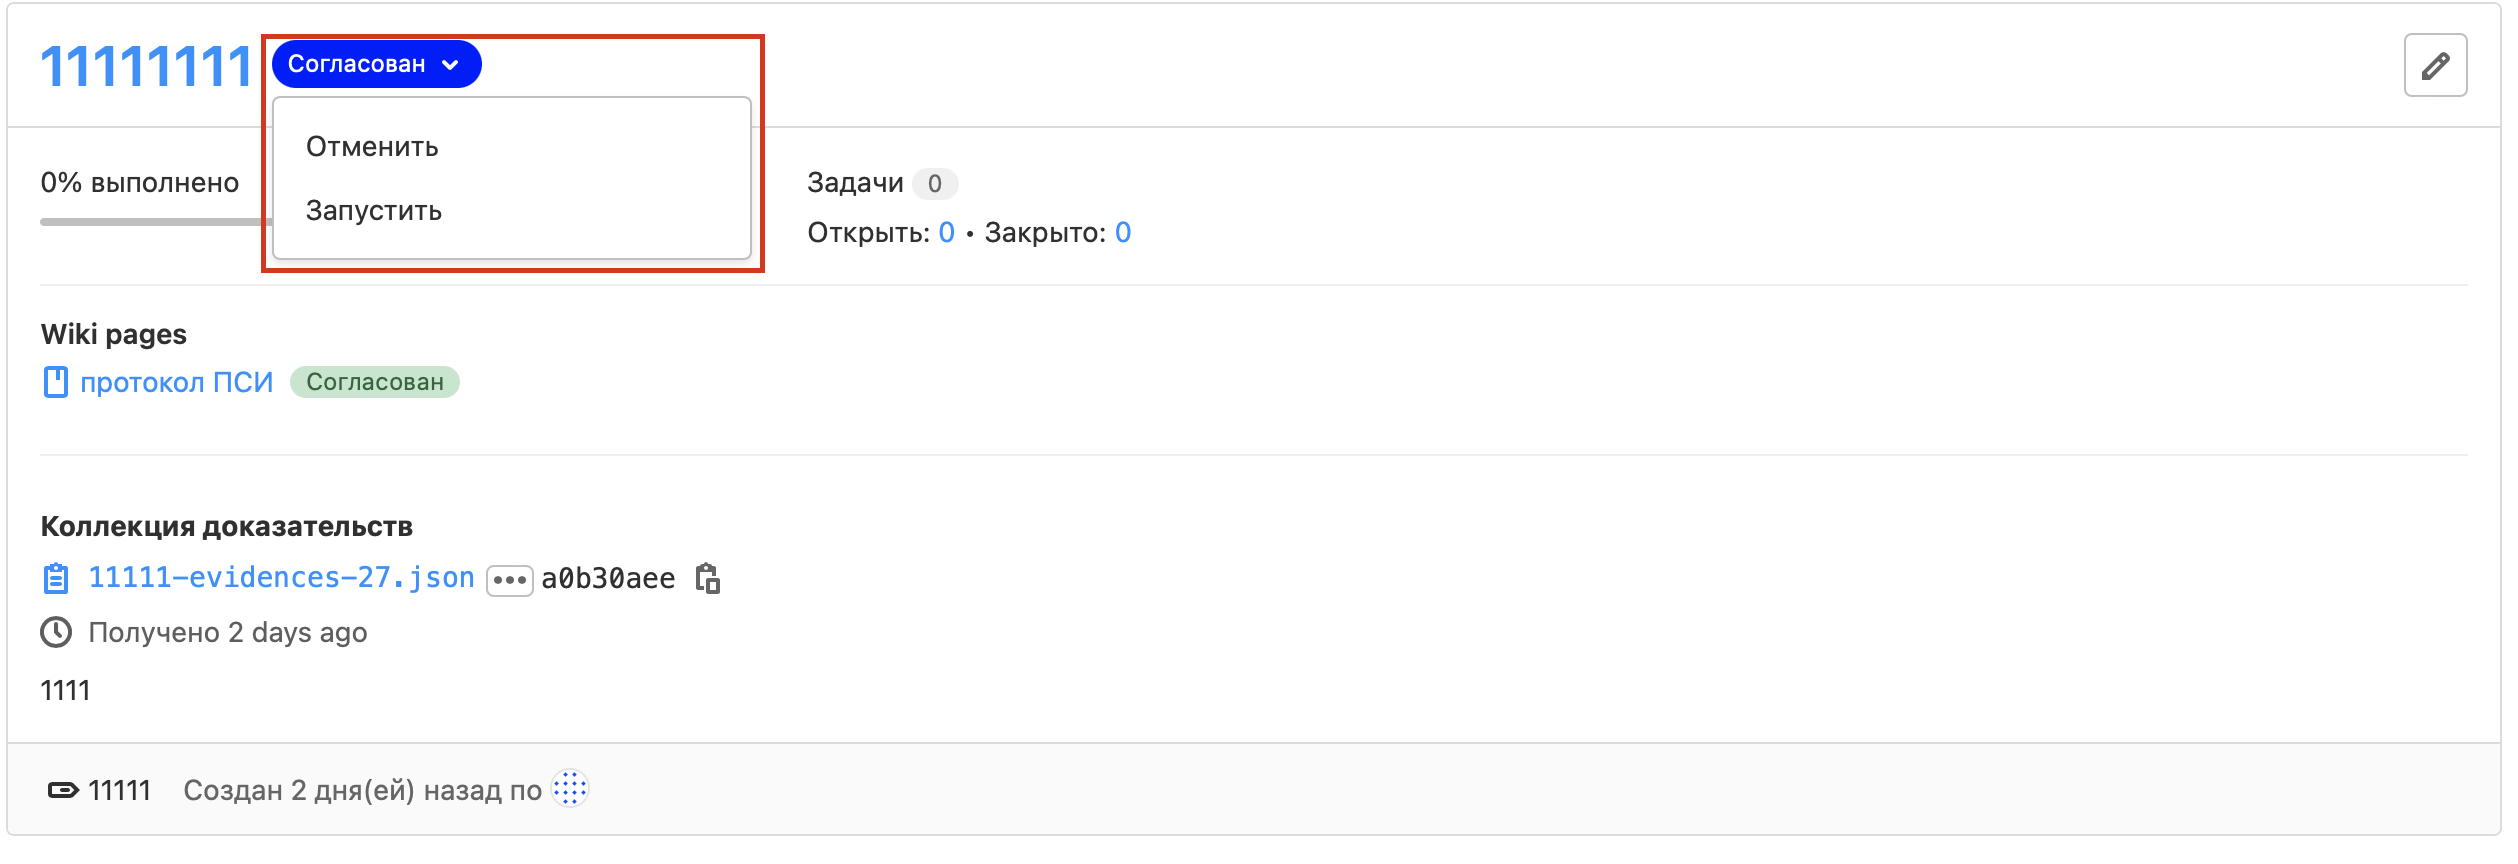Open the 11111111 title link

(x=146, y=67)
